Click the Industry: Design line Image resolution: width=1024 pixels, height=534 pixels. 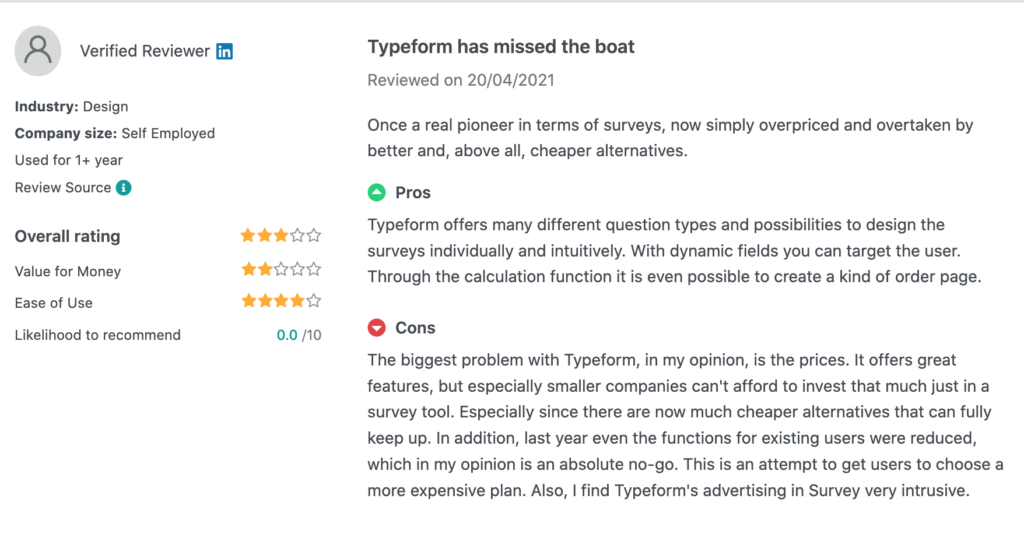[x=72, y=106]
